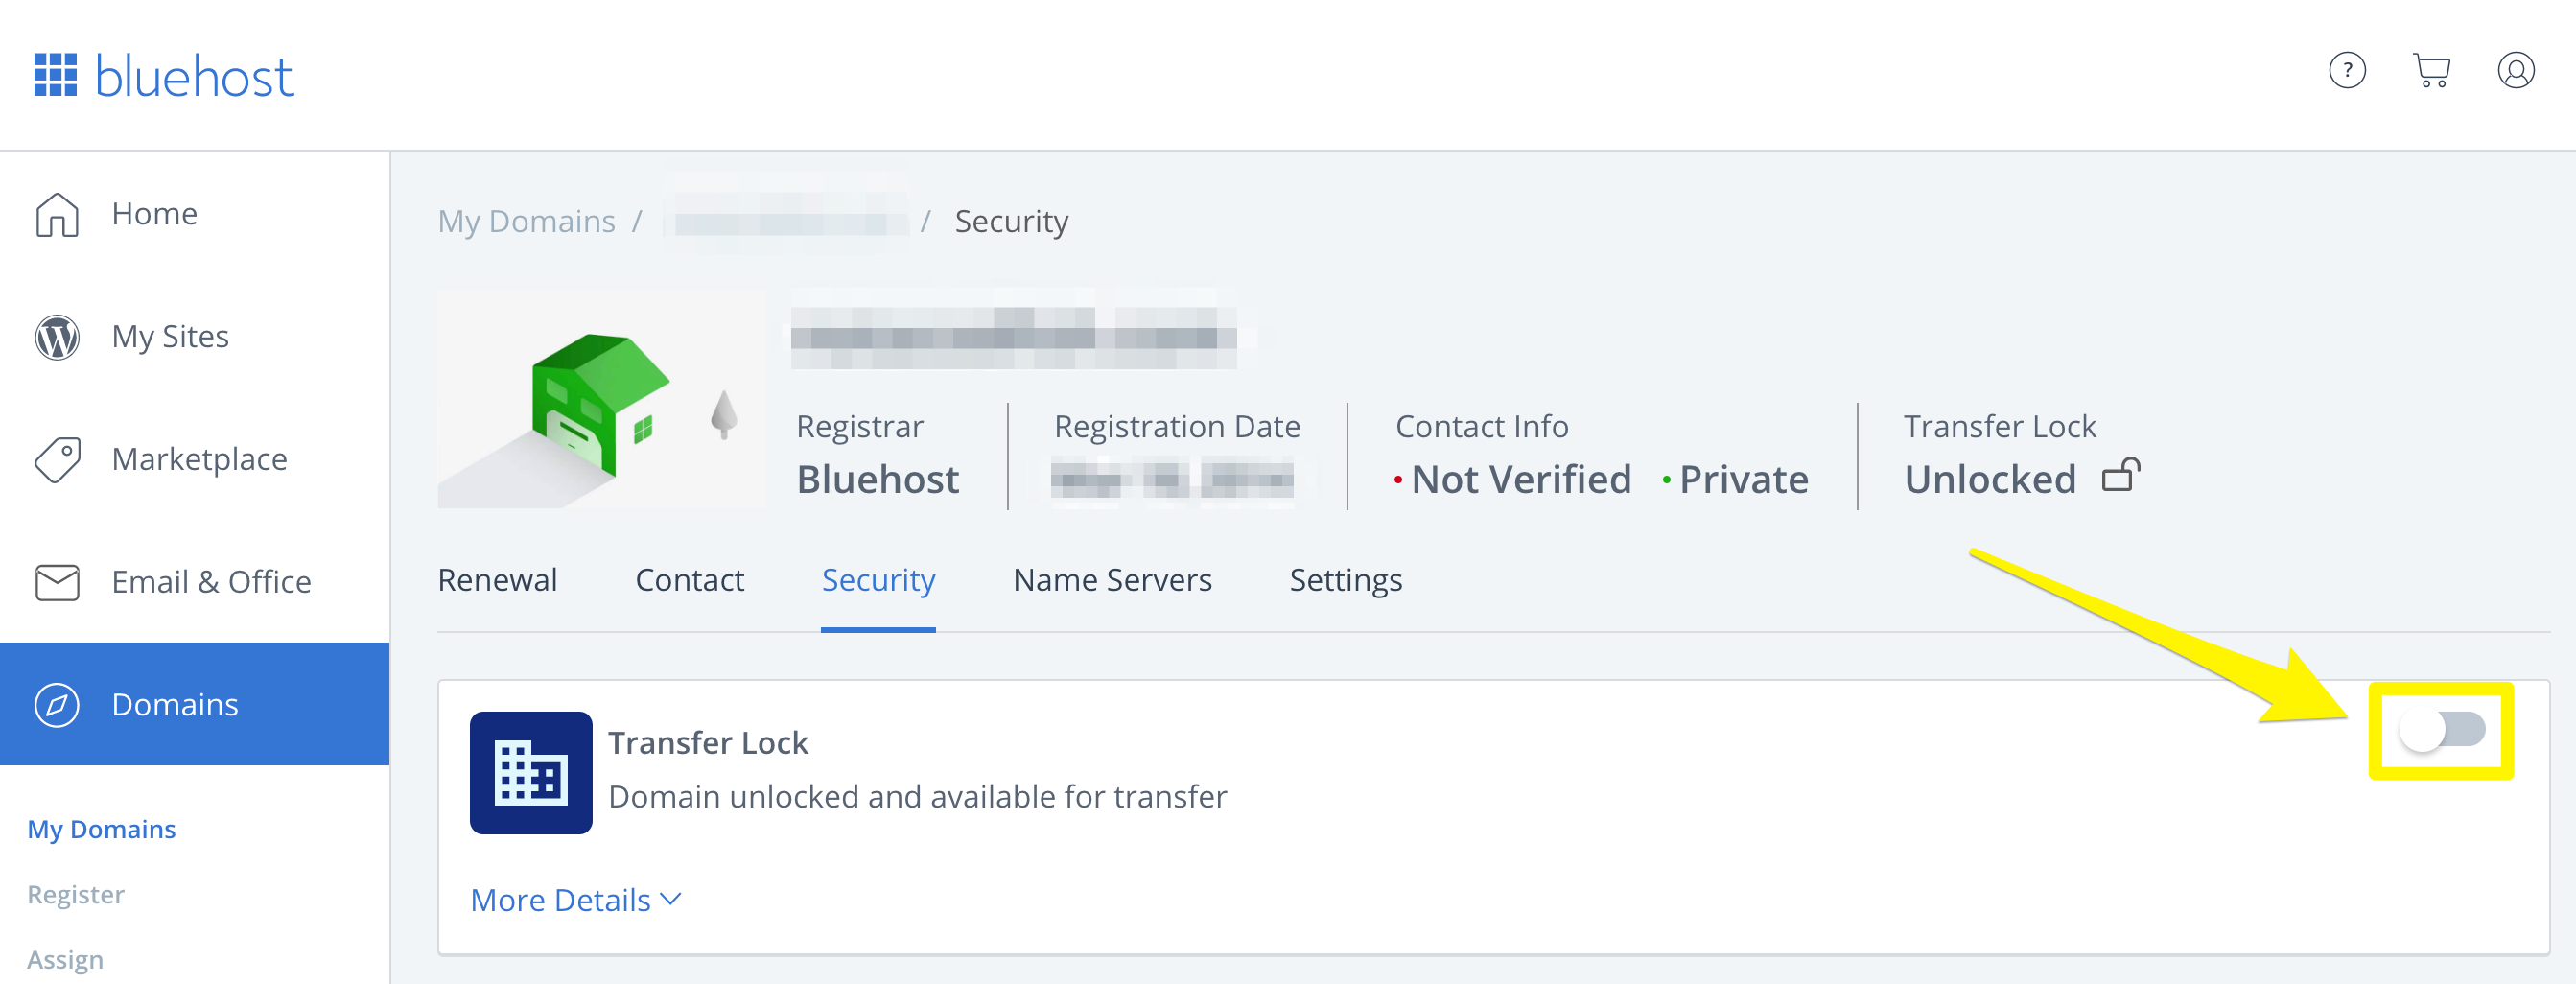Screen dimensions: 2576x984
Task: Click the WordPress My Sites icon
Action: click(57, 337)
